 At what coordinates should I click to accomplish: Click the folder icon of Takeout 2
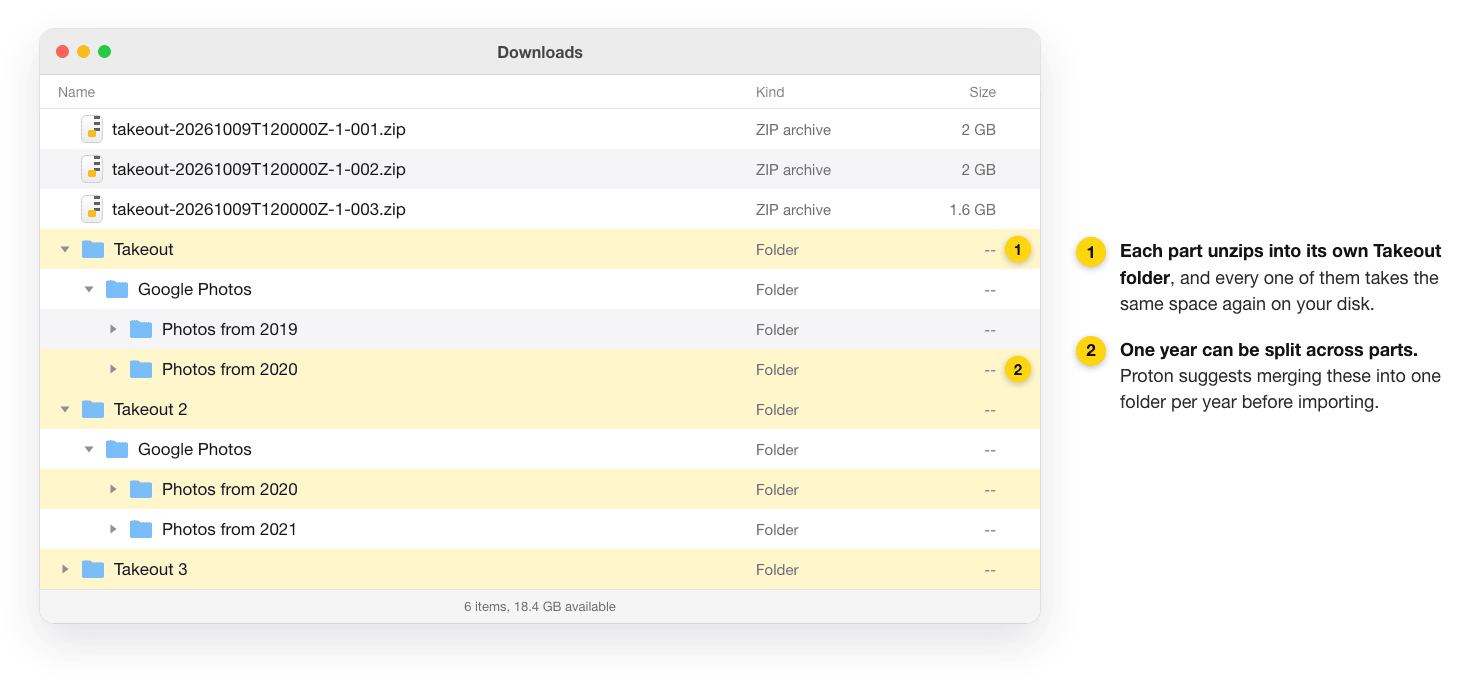coord(93,409)
